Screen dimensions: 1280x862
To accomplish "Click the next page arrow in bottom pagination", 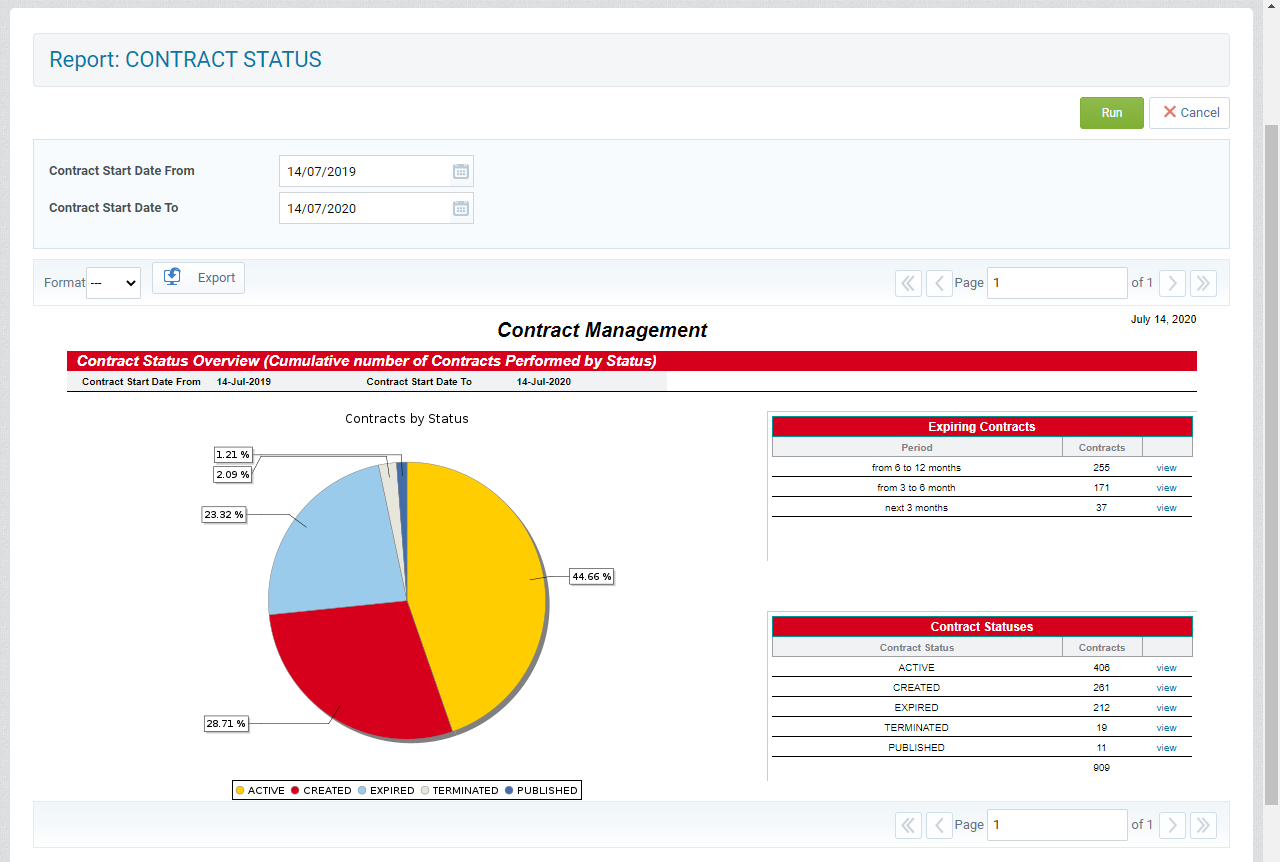I will 1172,825.
